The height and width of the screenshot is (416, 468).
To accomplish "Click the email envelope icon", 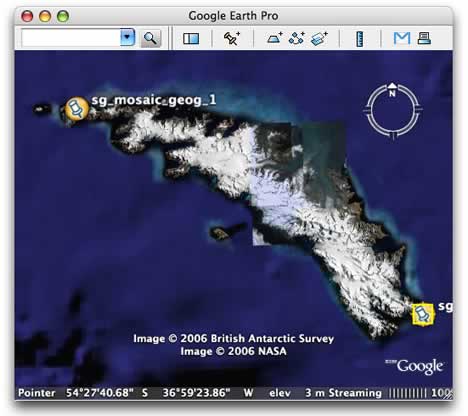I will pos(402,38).
